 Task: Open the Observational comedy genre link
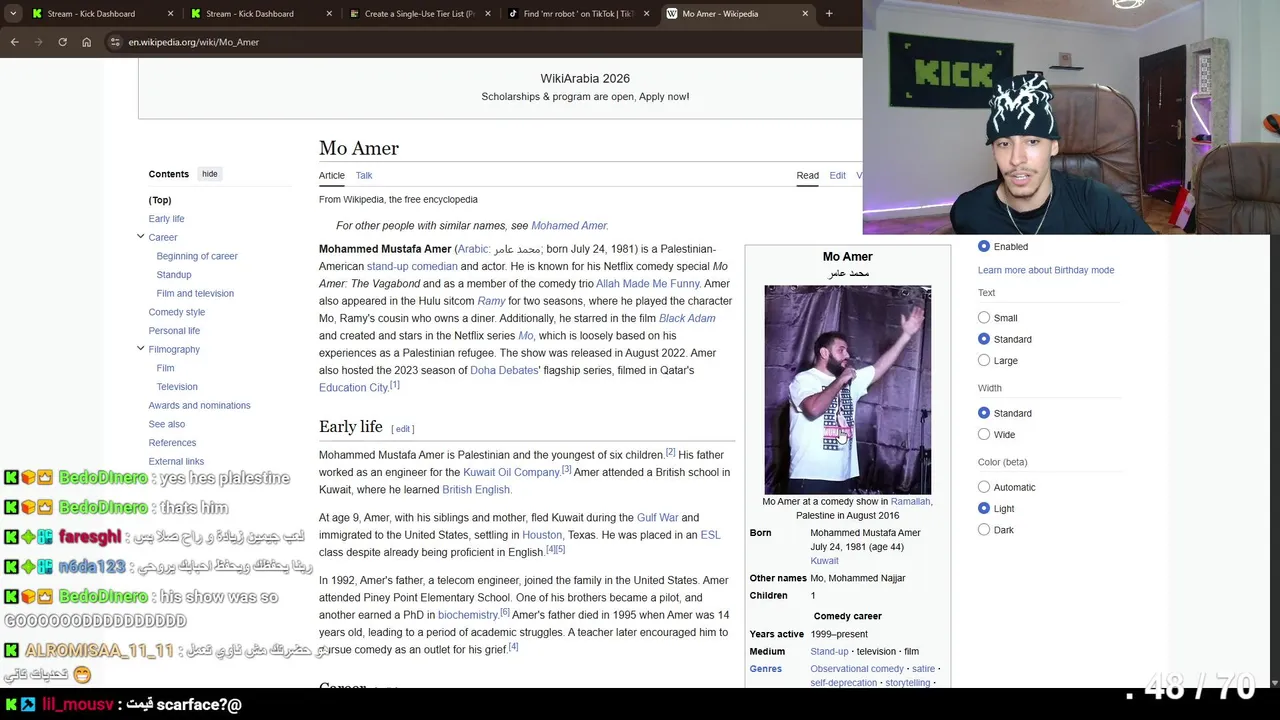[x=857, y=669]
